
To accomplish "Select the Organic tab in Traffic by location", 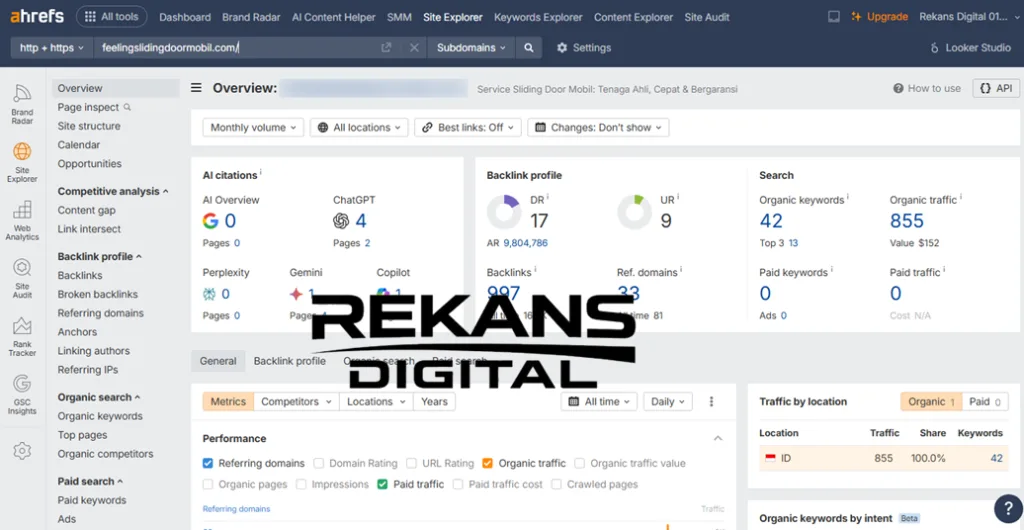I will (932, 402).
